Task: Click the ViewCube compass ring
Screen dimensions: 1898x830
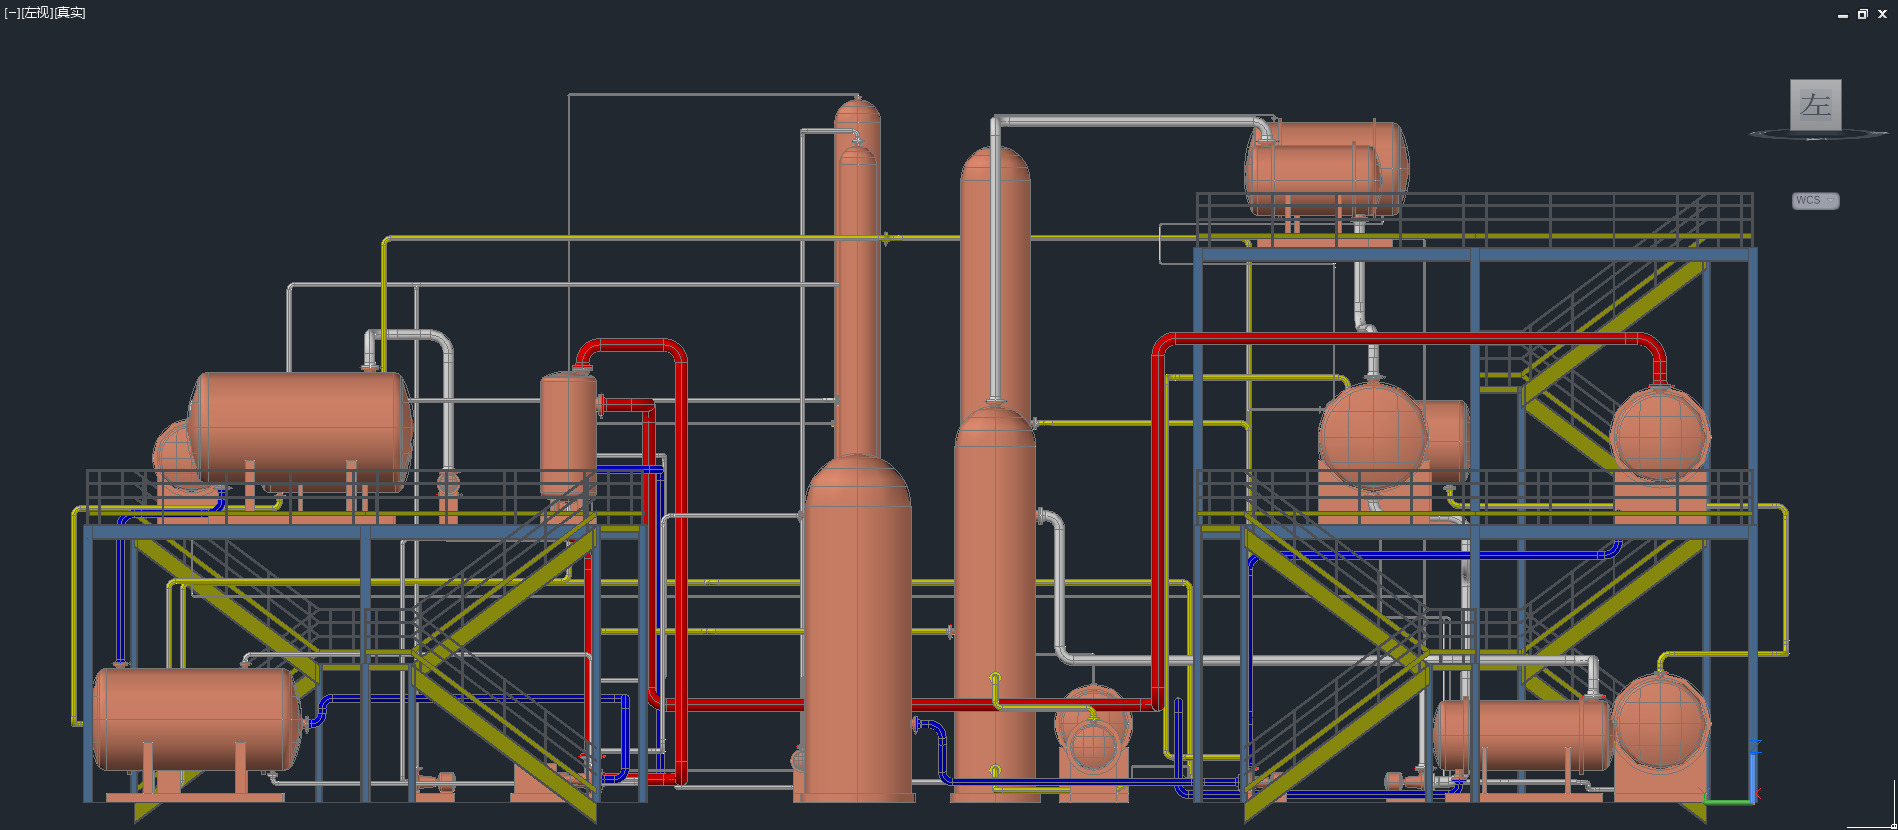Action: pyautogui.click(x=1817, y=135)
